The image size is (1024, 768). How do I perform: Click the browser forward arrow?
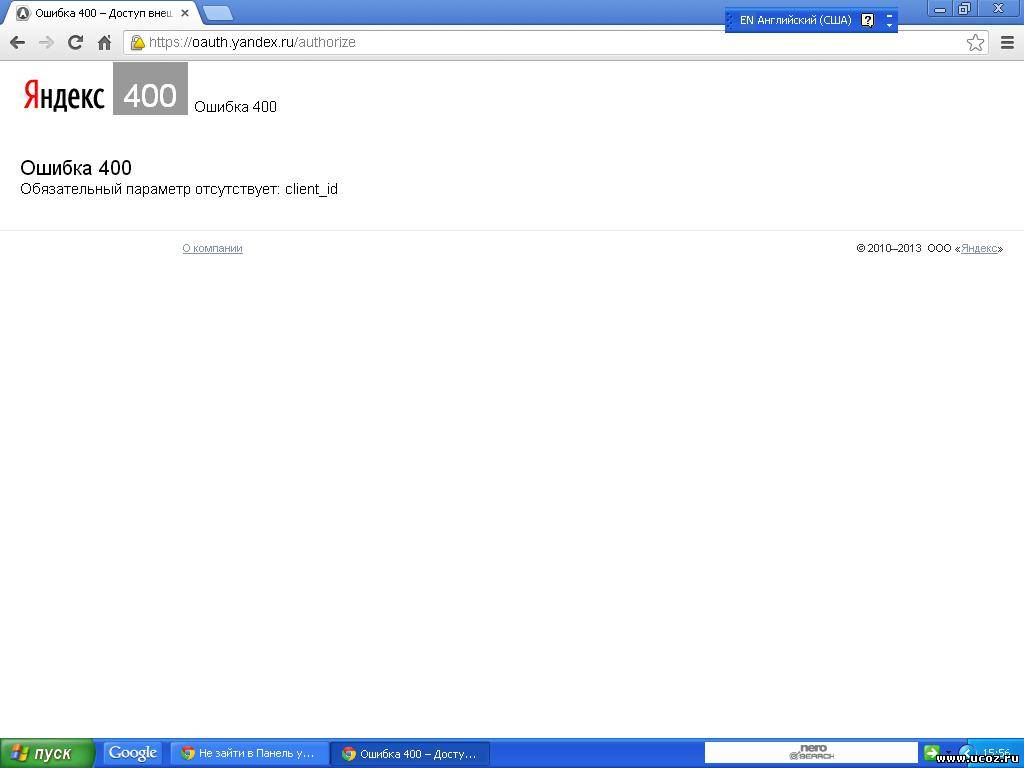click(x=46, y=42)
